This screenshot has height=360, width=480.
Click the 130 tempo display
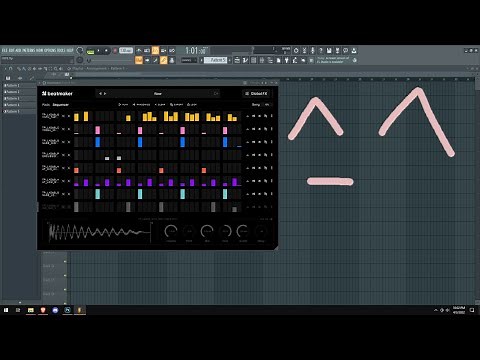[126, 50]
